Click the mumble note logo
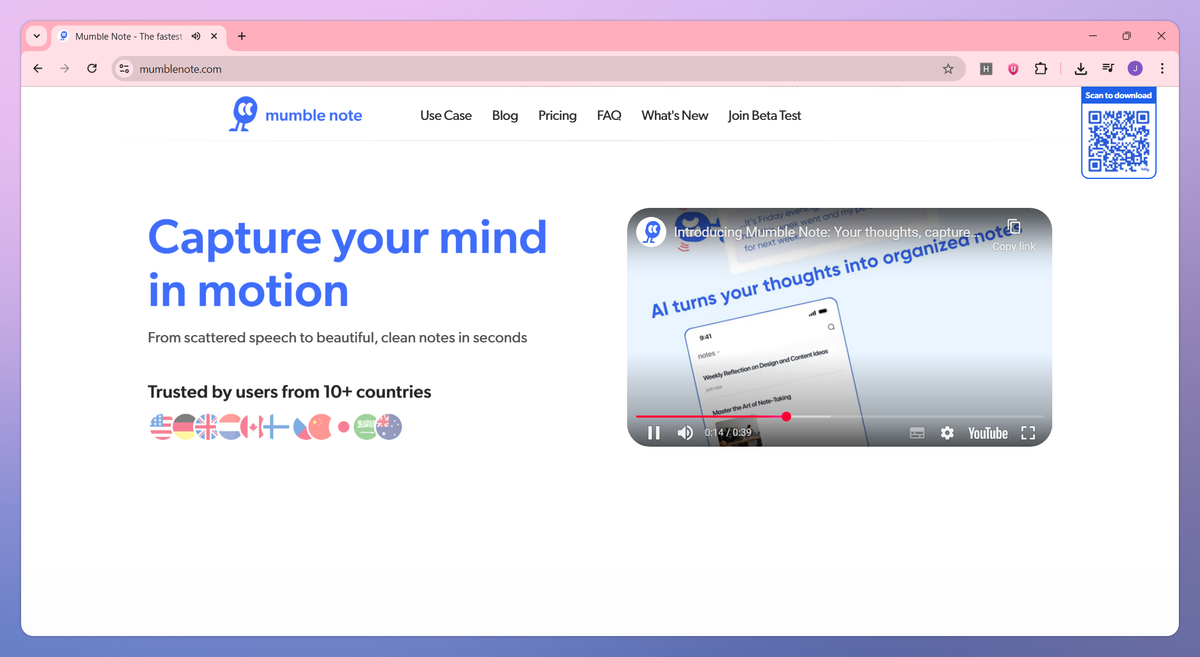 [x=295, y=115]
